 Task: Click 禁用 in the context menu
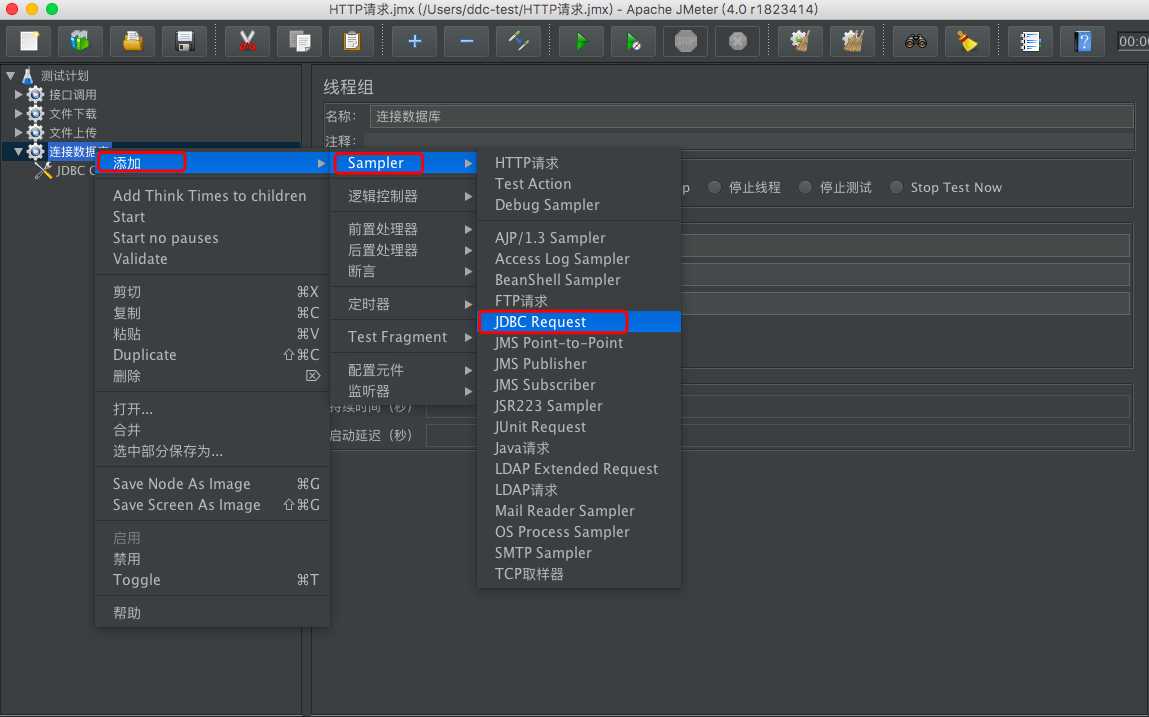click(213, 559)
